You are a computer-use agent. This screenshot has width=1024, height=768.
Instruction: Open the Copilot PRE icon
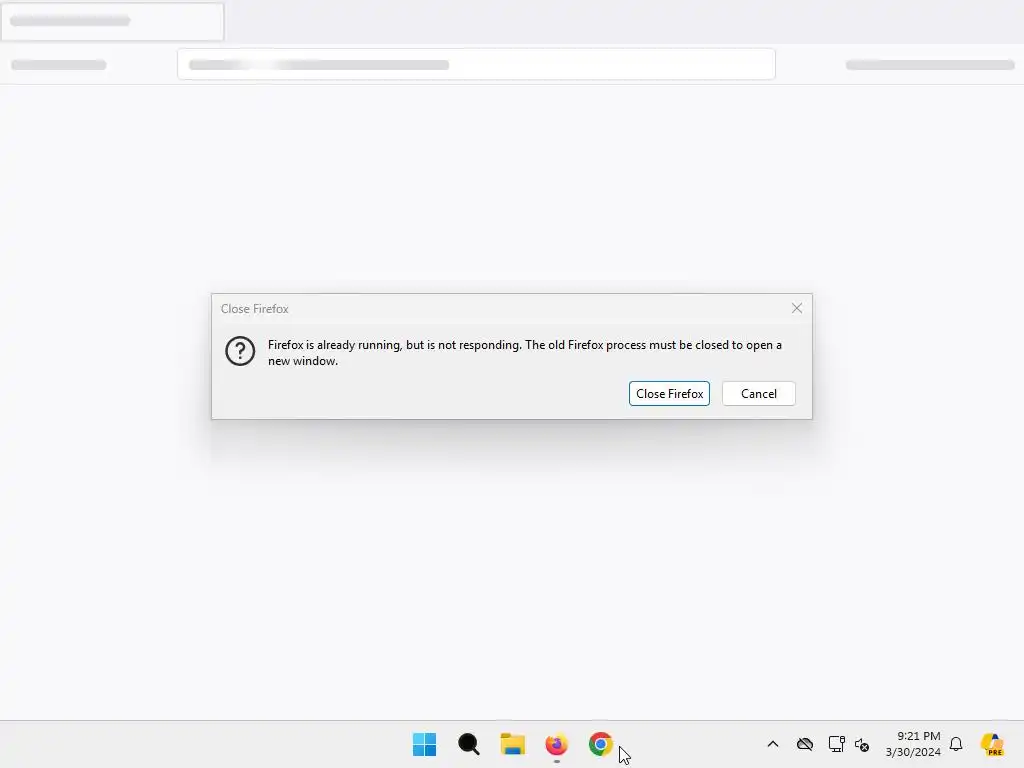click(992, 744)
